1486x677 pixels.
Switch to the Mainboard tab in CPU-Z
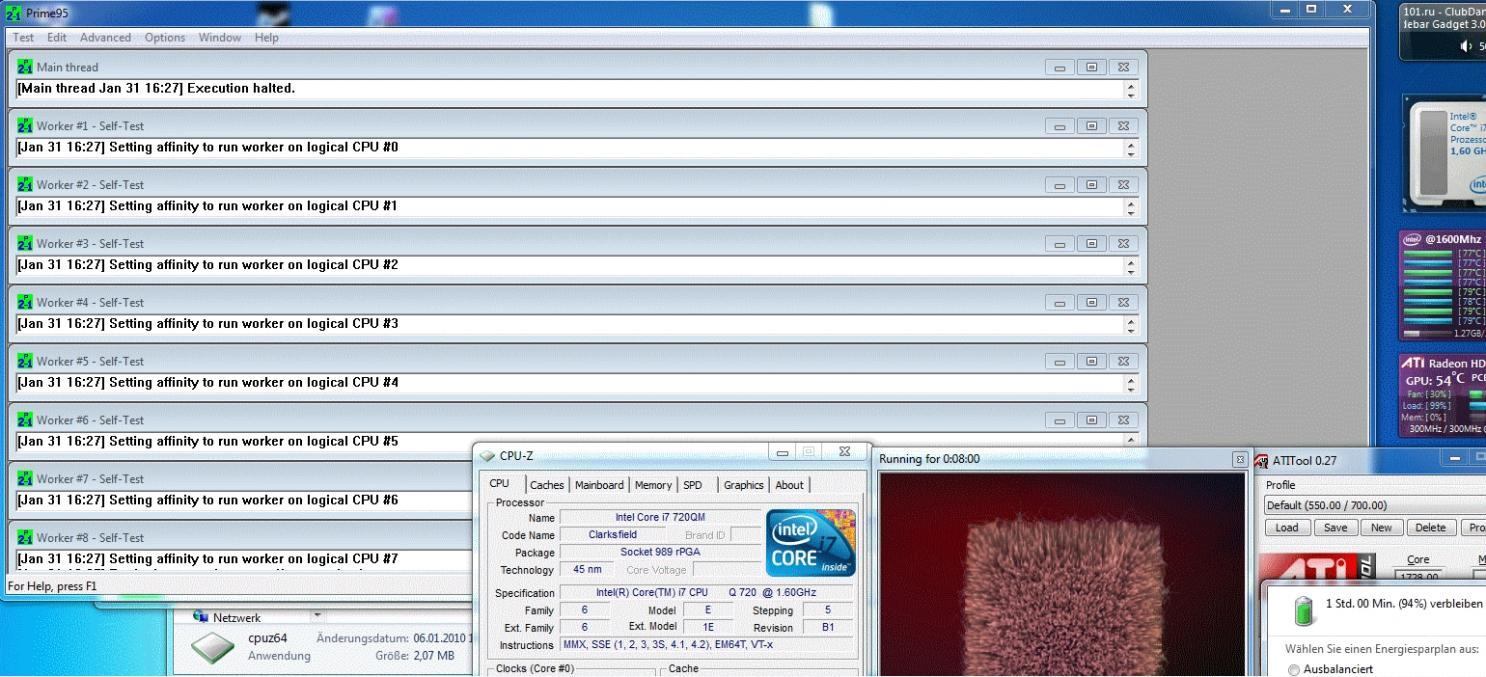pos(599,486)
